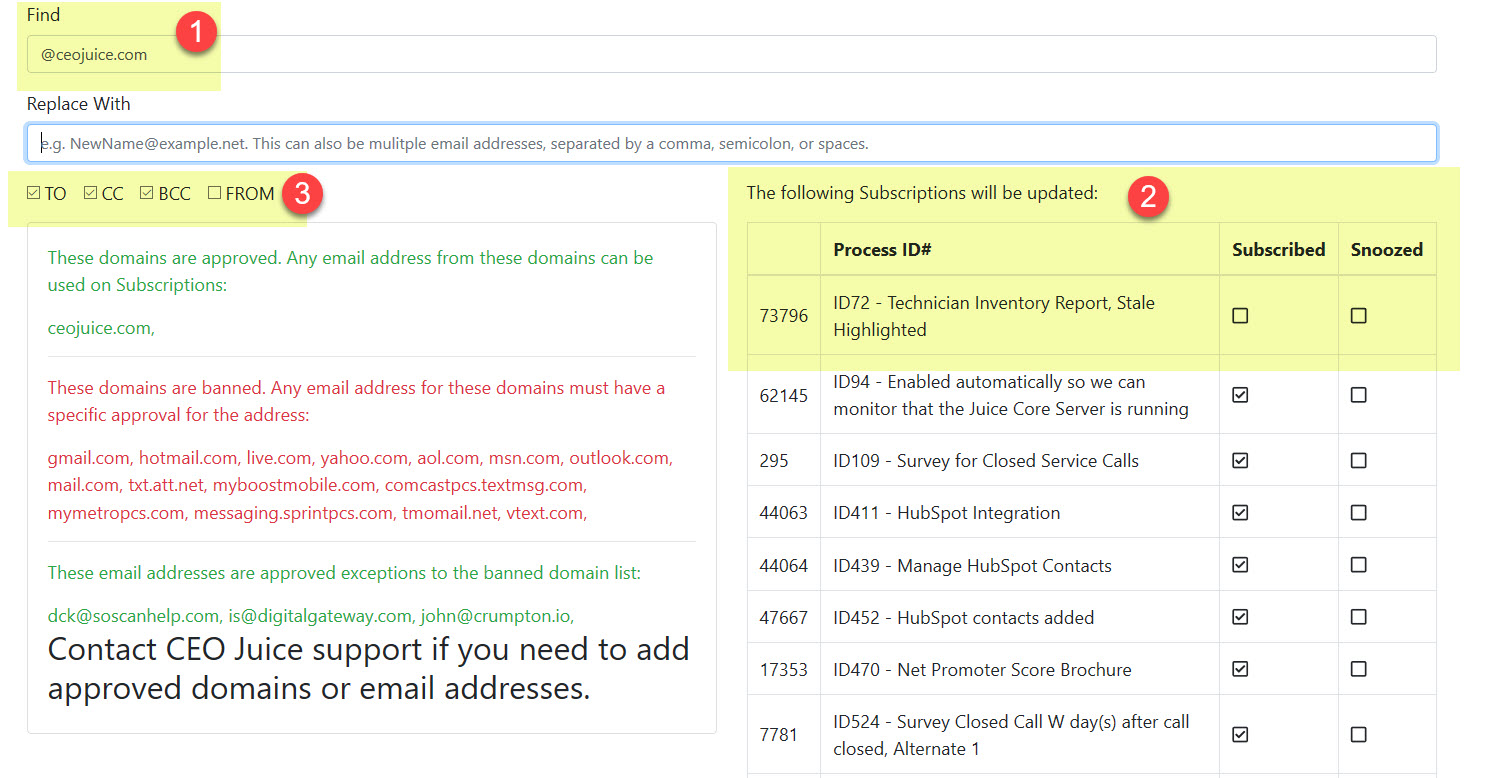Uncheck Subscribed for ID439 Manage HubSpot Contacts
1490x778 pixels.
[1240, 565]
